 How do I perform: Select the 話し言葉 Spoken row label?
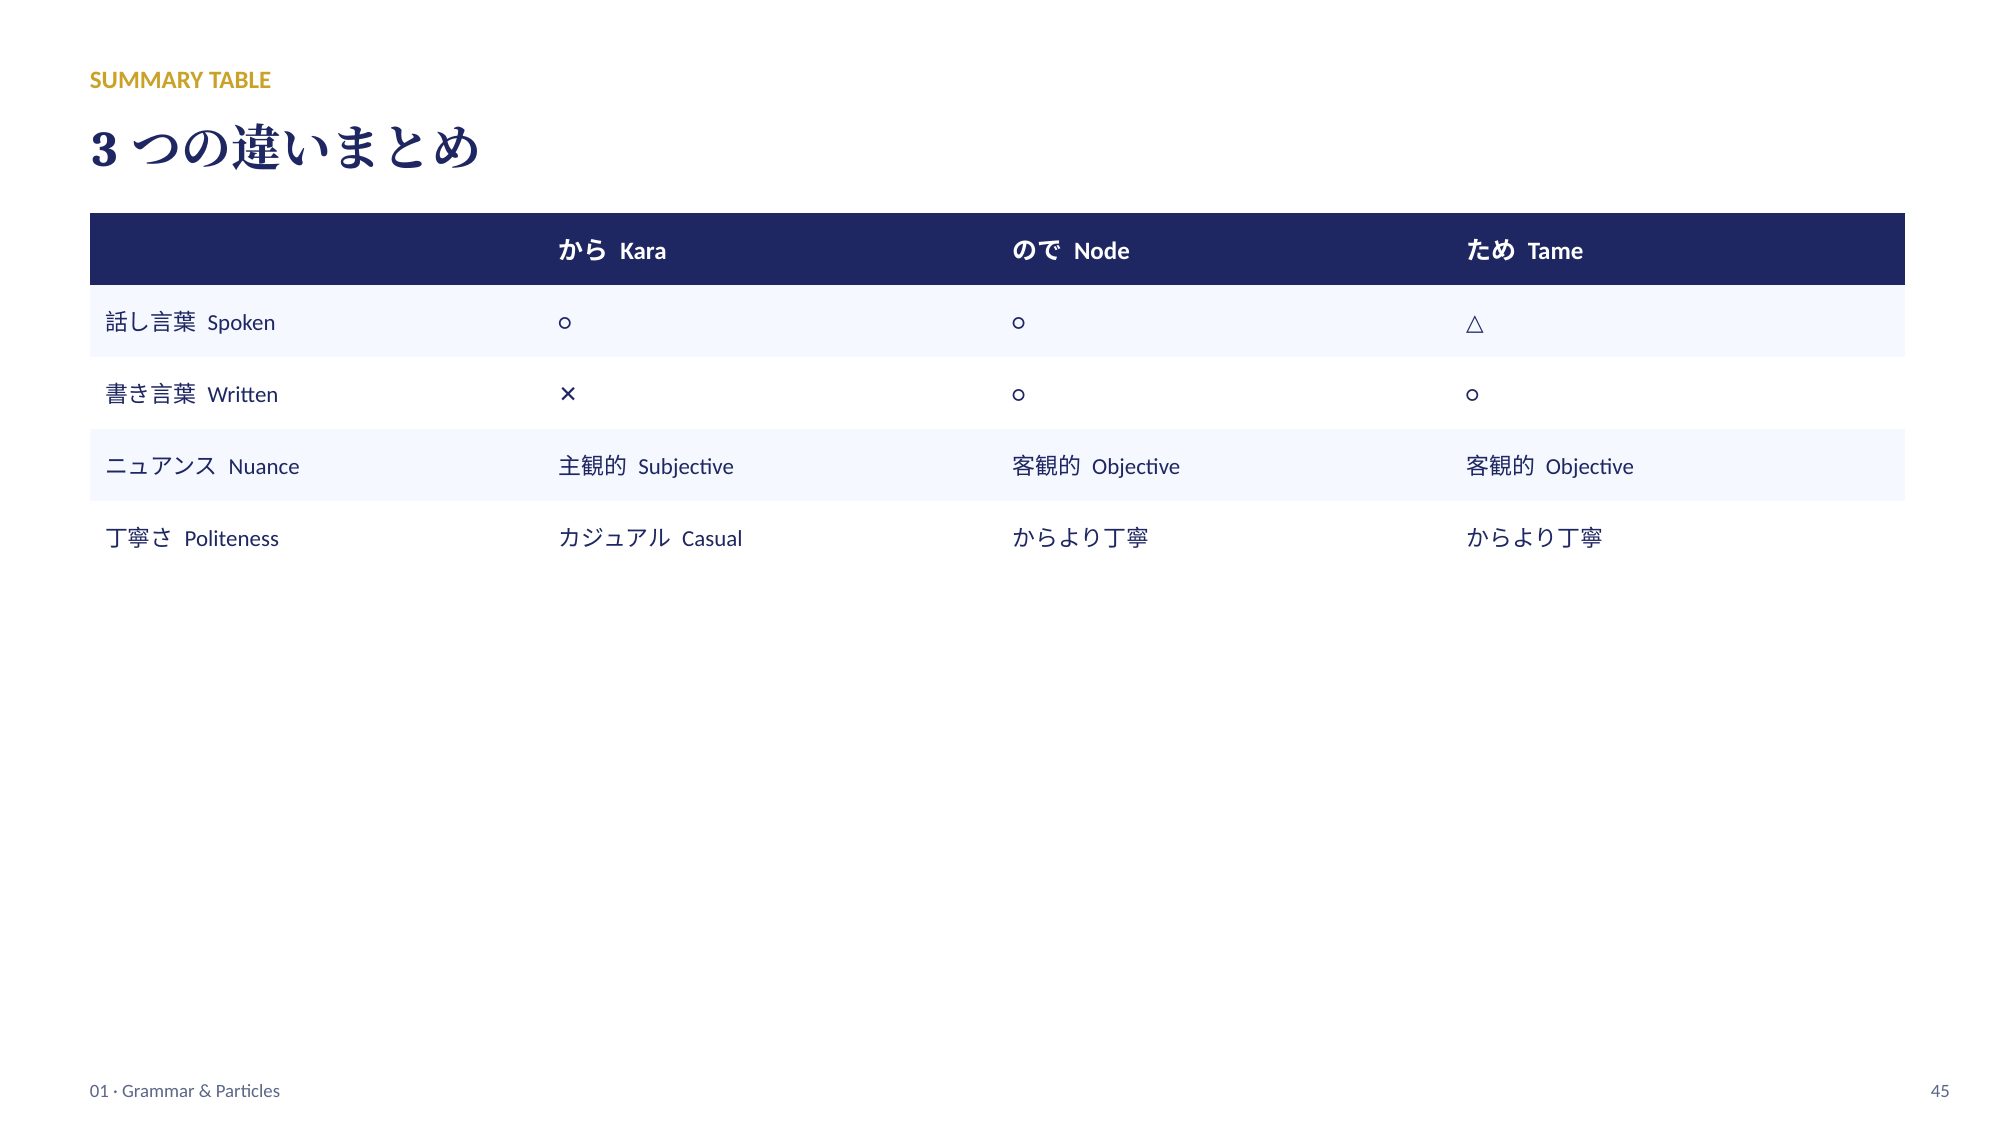pos(190,322)
